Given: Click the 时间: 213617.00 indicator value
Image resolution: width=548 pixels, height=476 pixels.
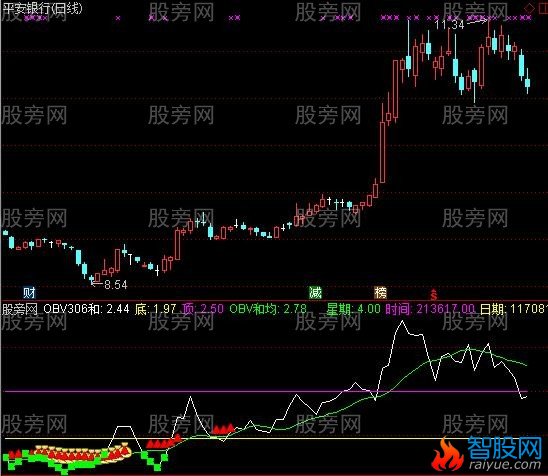Looking at the screenshot, I should click(x=430, y=309).
